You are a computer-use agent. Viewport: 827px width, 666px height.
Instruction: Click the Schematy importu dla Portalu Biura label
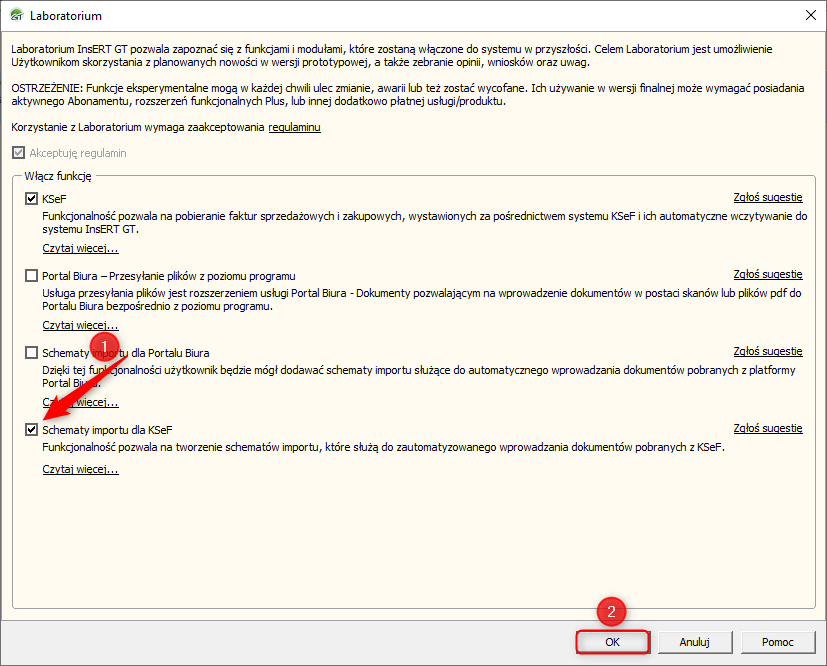126,353
